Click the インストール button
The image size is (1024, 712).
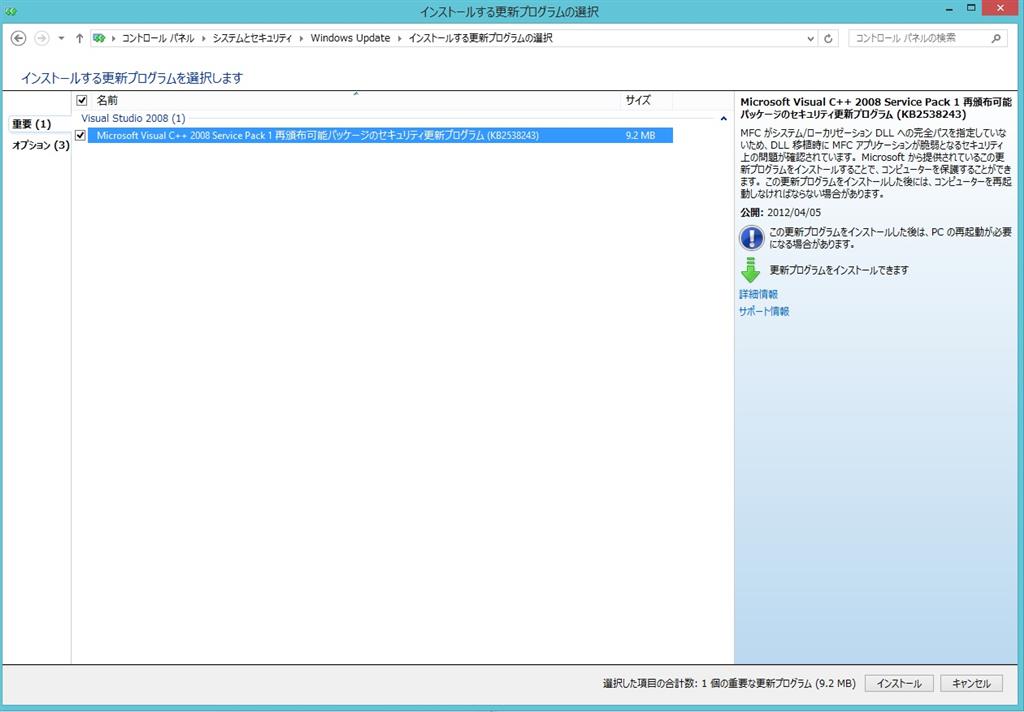tap(899, 683)
